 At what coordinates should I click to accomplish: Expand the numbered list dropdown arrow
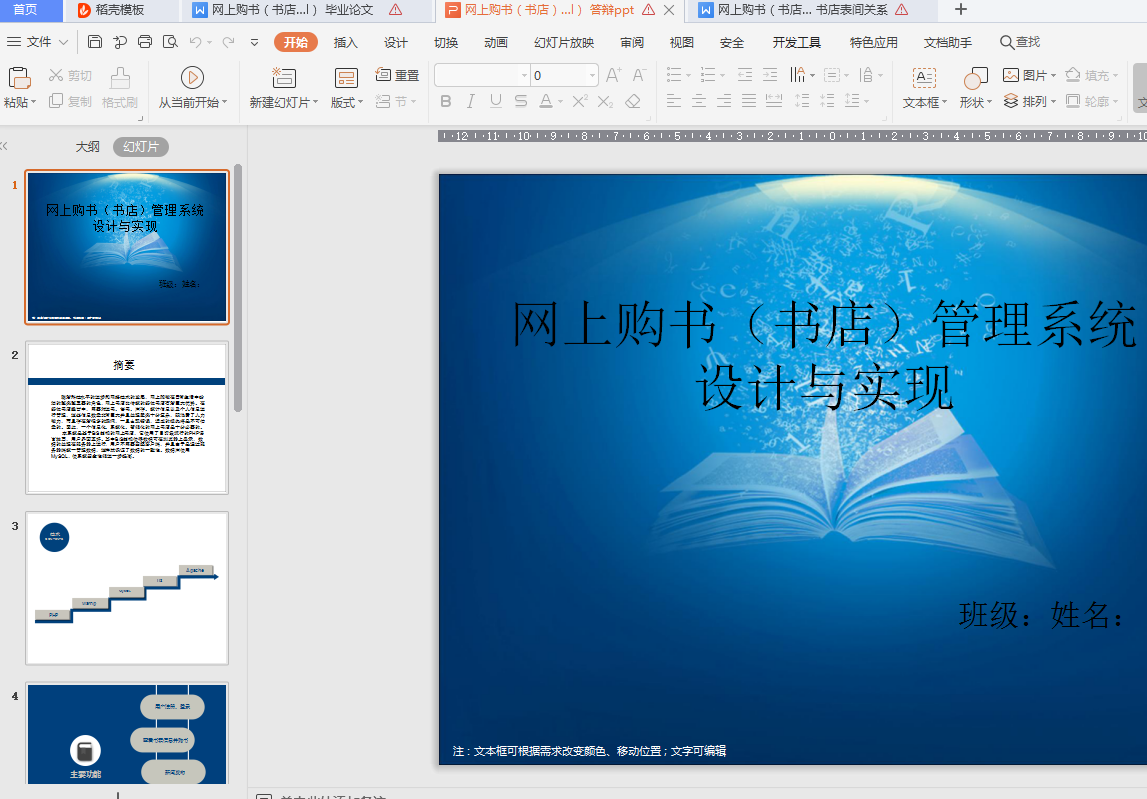[722, 75]
